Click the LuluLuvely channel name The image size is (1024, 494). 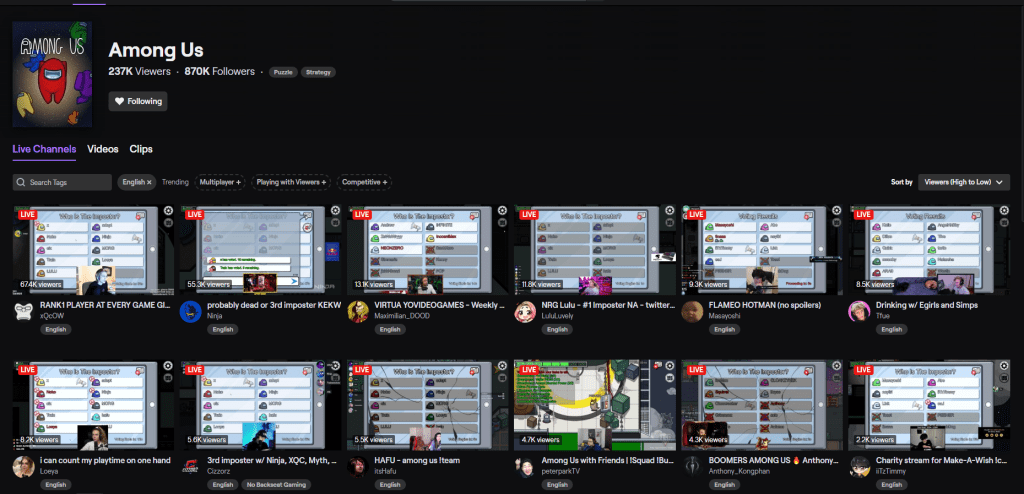tap(559, 316)
